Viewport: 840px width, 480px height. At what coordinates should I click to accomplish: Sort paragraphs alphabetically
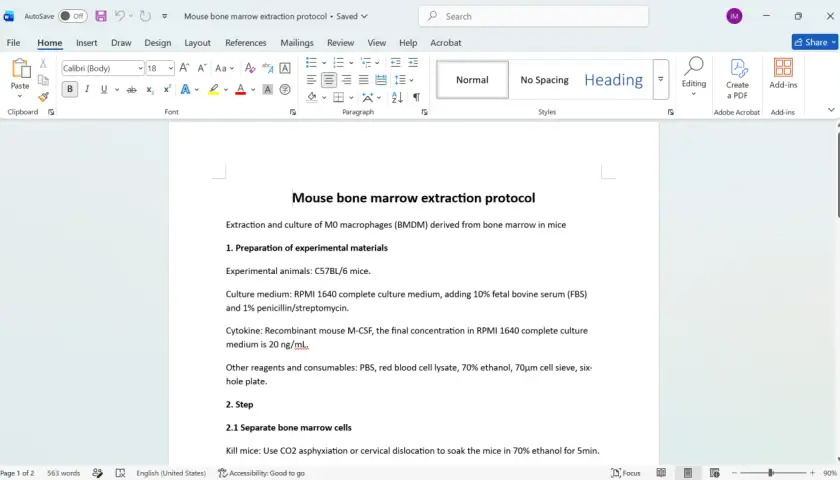pyautogui.click(x=397, y=98)
